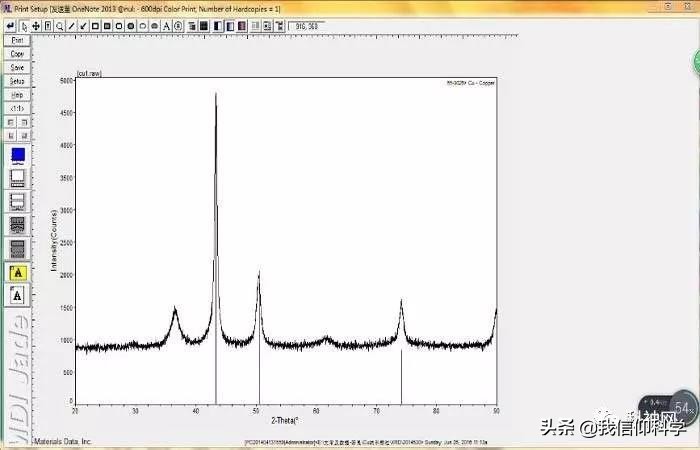This screenshot has height=450, width=700.
Task: Select the hollow rectangle tool
Action: [x=95, y=26]
